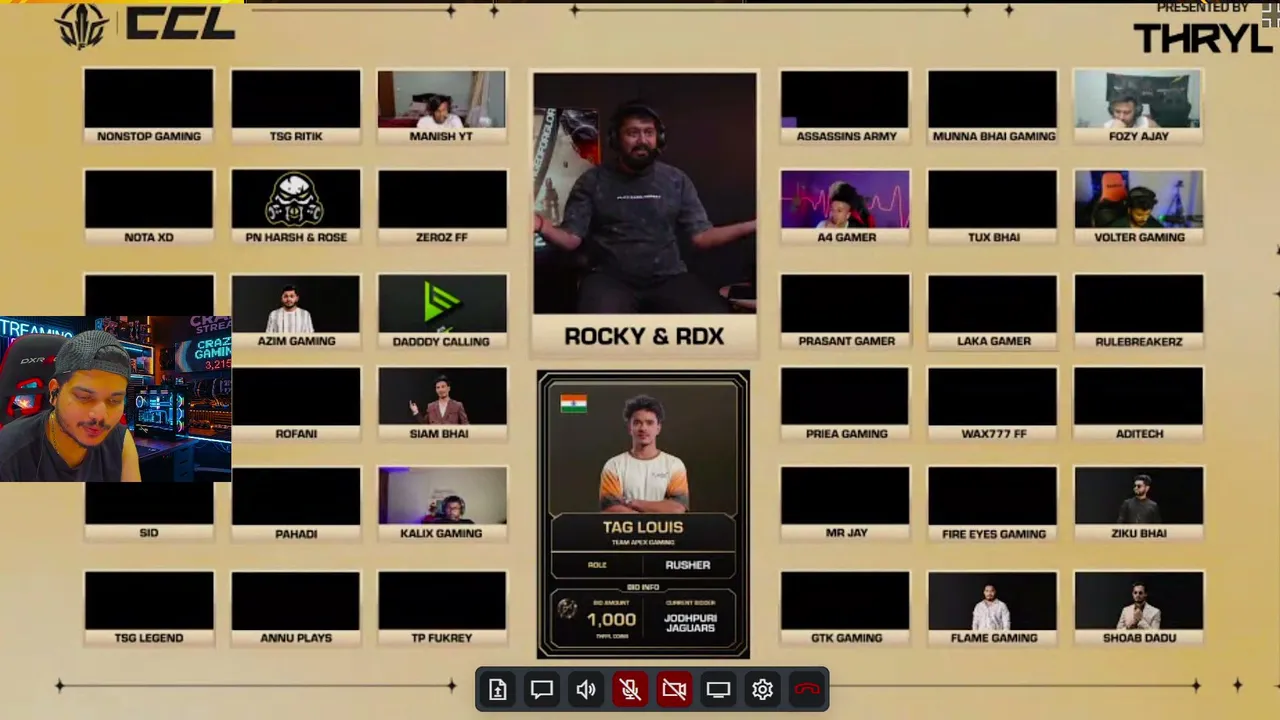This screenshot has height=720, width=1280.
Task: Click the 1,000 bid amount
Action: click(x=611, y=620)
